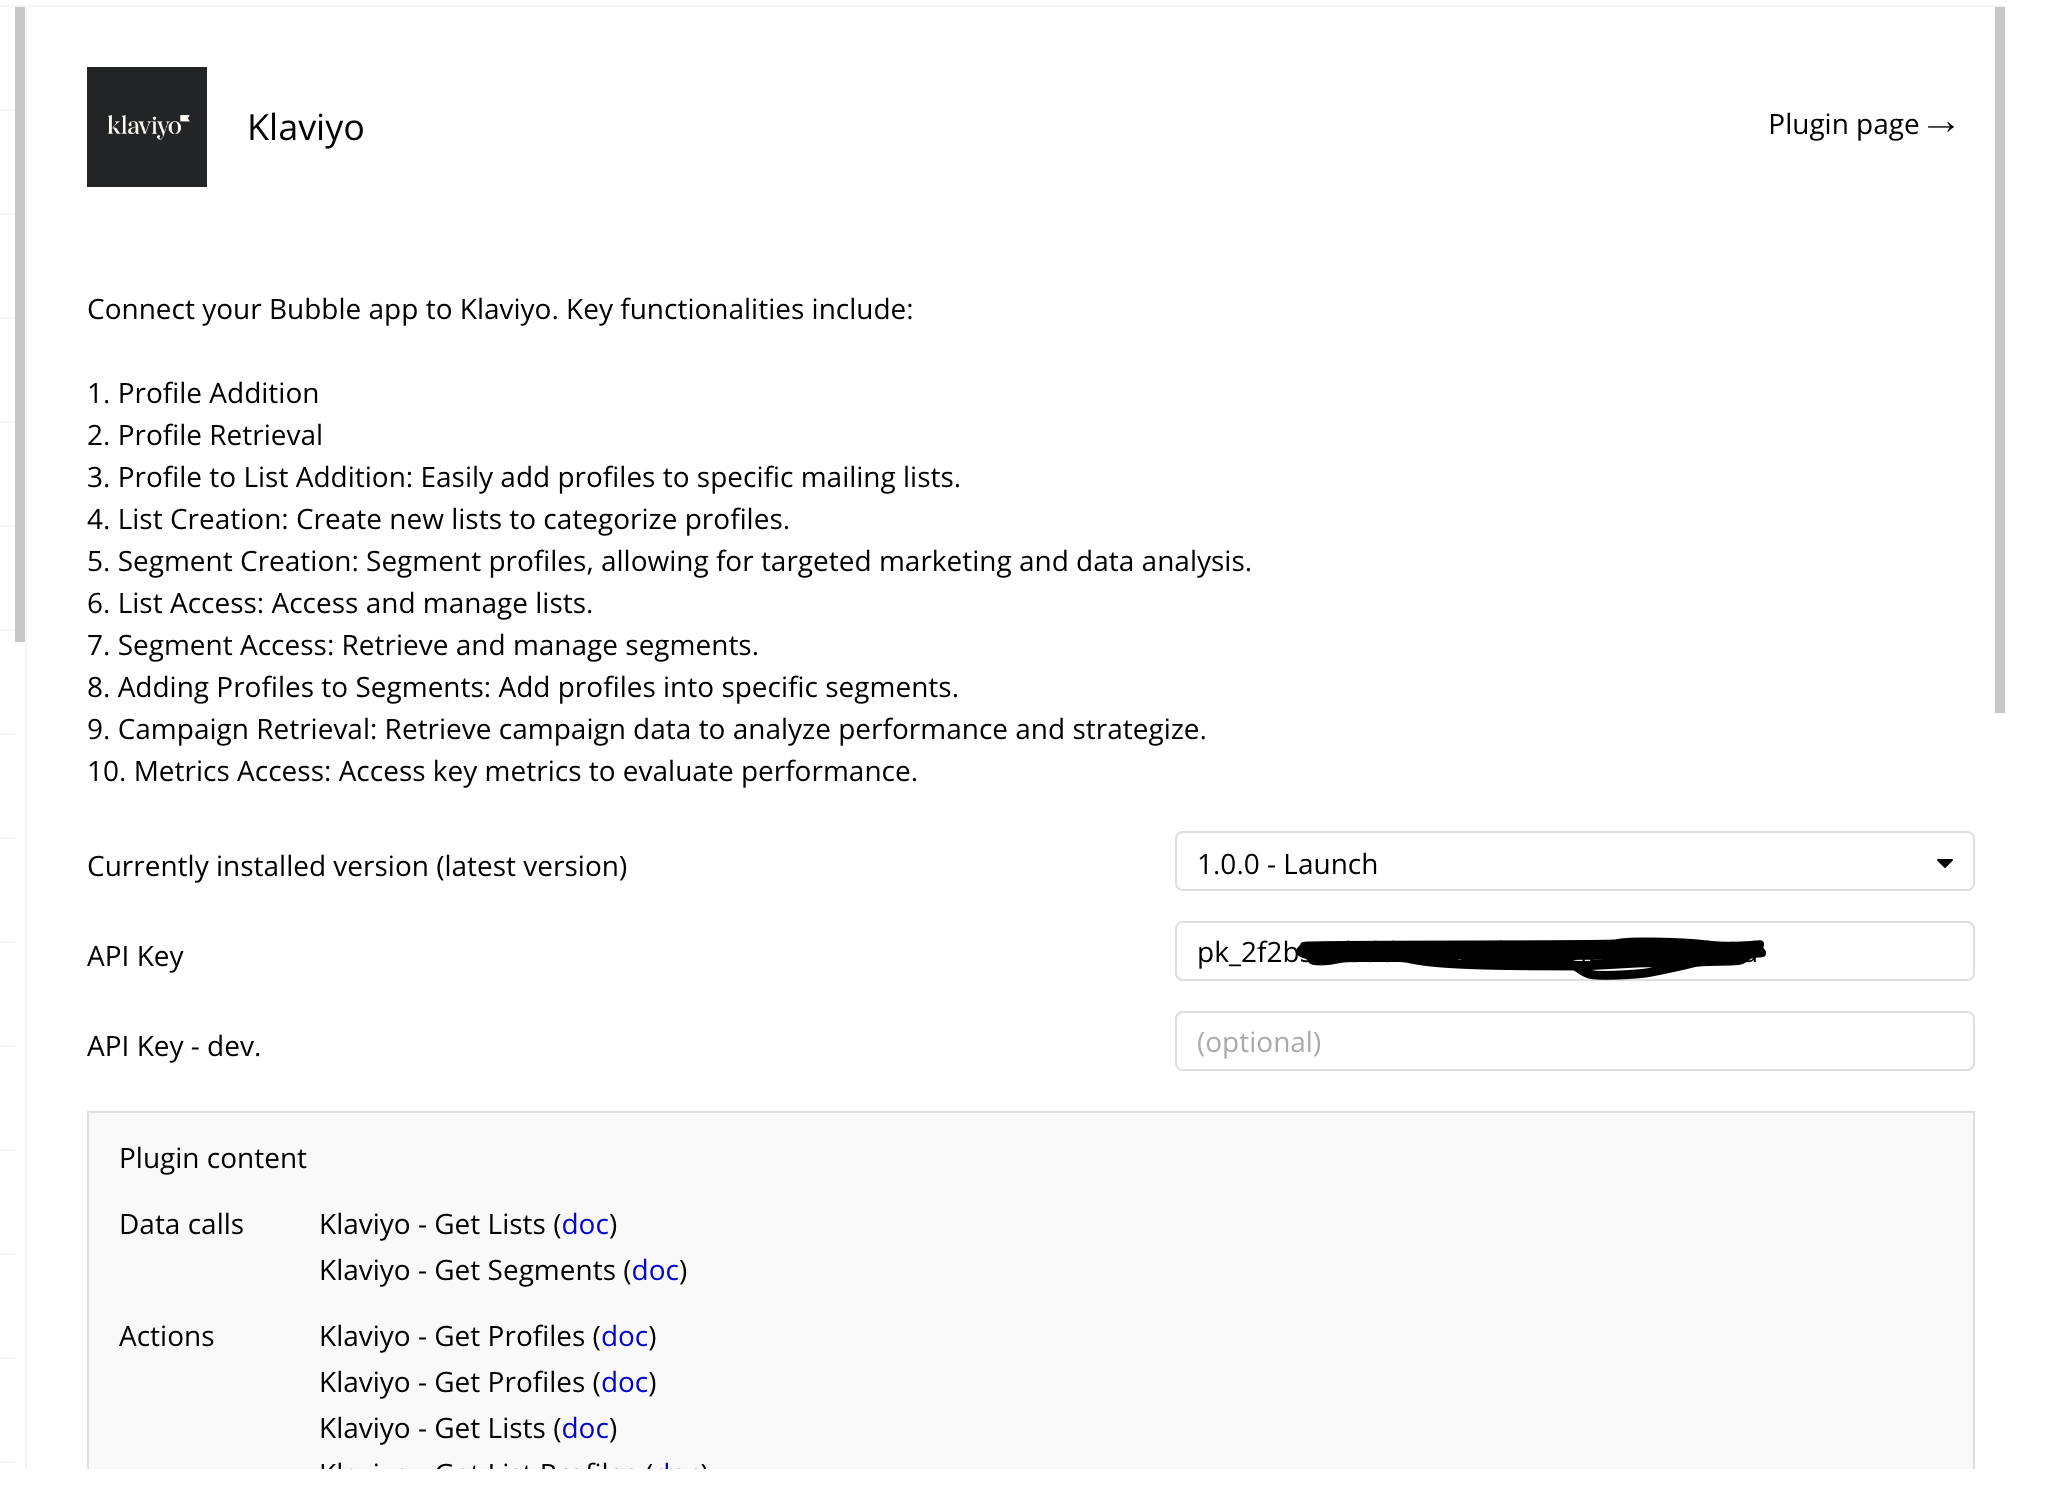The height and width of the screenshot is (1489, 2057).
Task: Click the API Key input field
Action: pos(1574,952)
